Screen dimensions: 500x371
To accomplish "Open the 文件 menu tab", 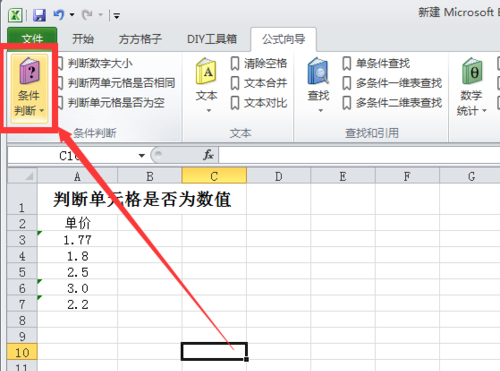I will [x=32, y=39].
